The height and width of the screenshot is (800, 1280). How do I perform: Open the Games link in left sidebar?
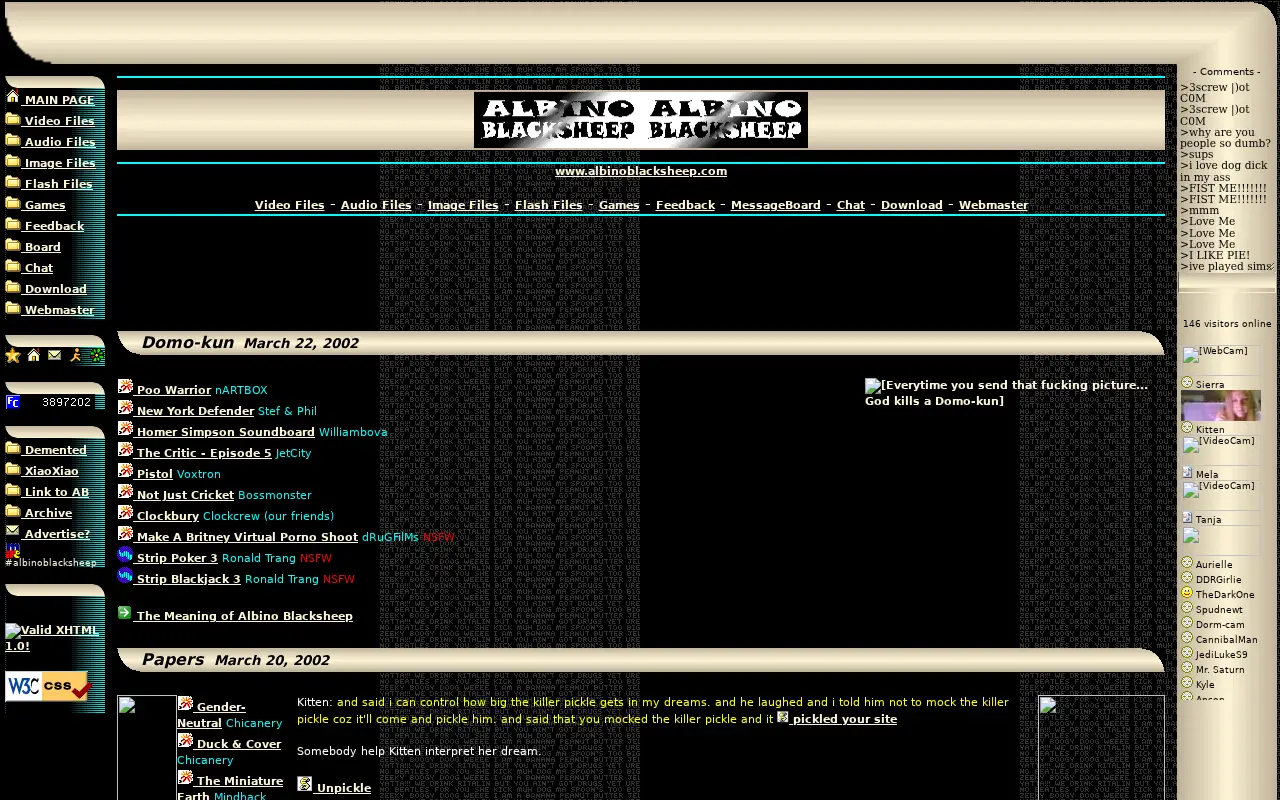[x=45, y=205]
